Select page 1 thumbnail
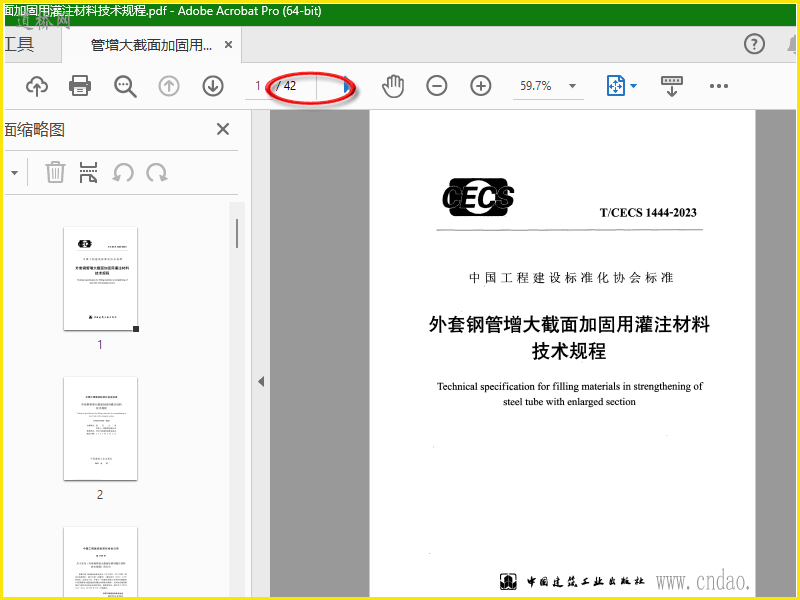 (x=101, y=279)
